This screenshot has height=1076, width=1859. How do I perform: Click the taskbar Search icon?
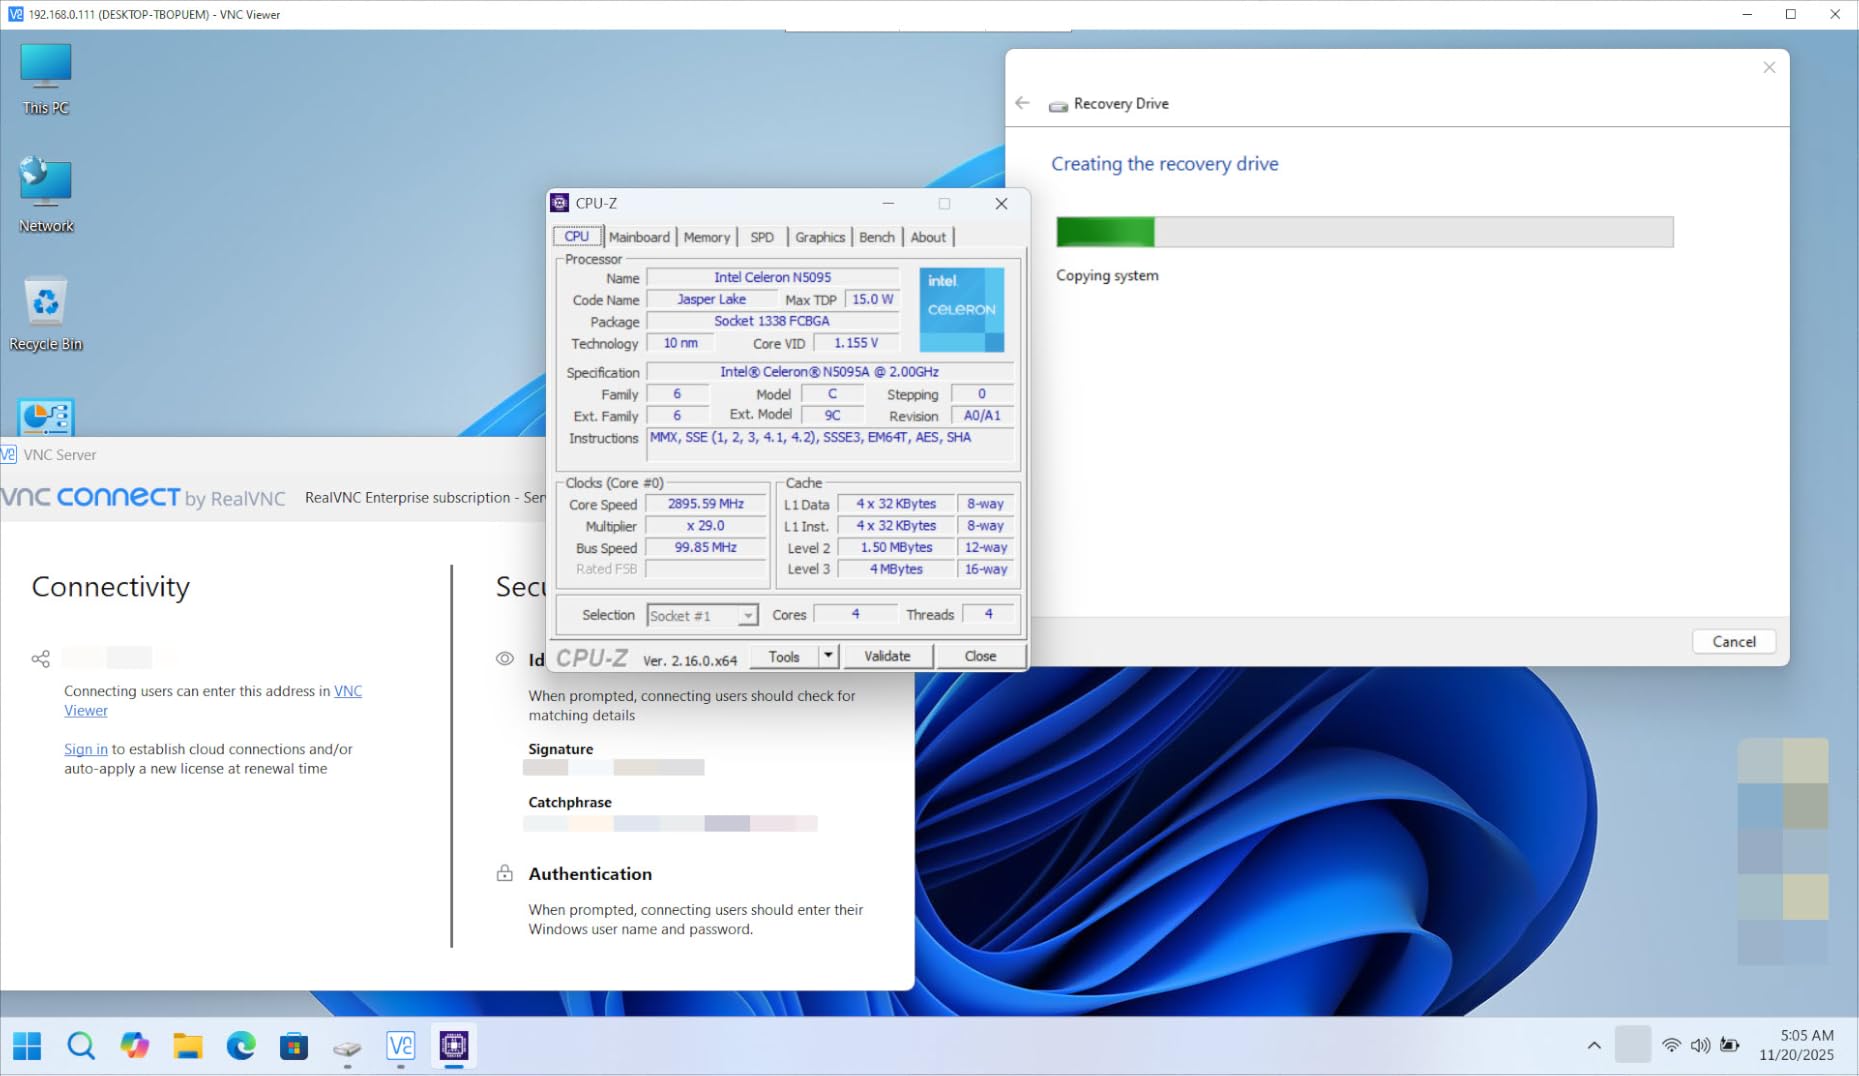pyautogui.click(x=81, y=1046)
